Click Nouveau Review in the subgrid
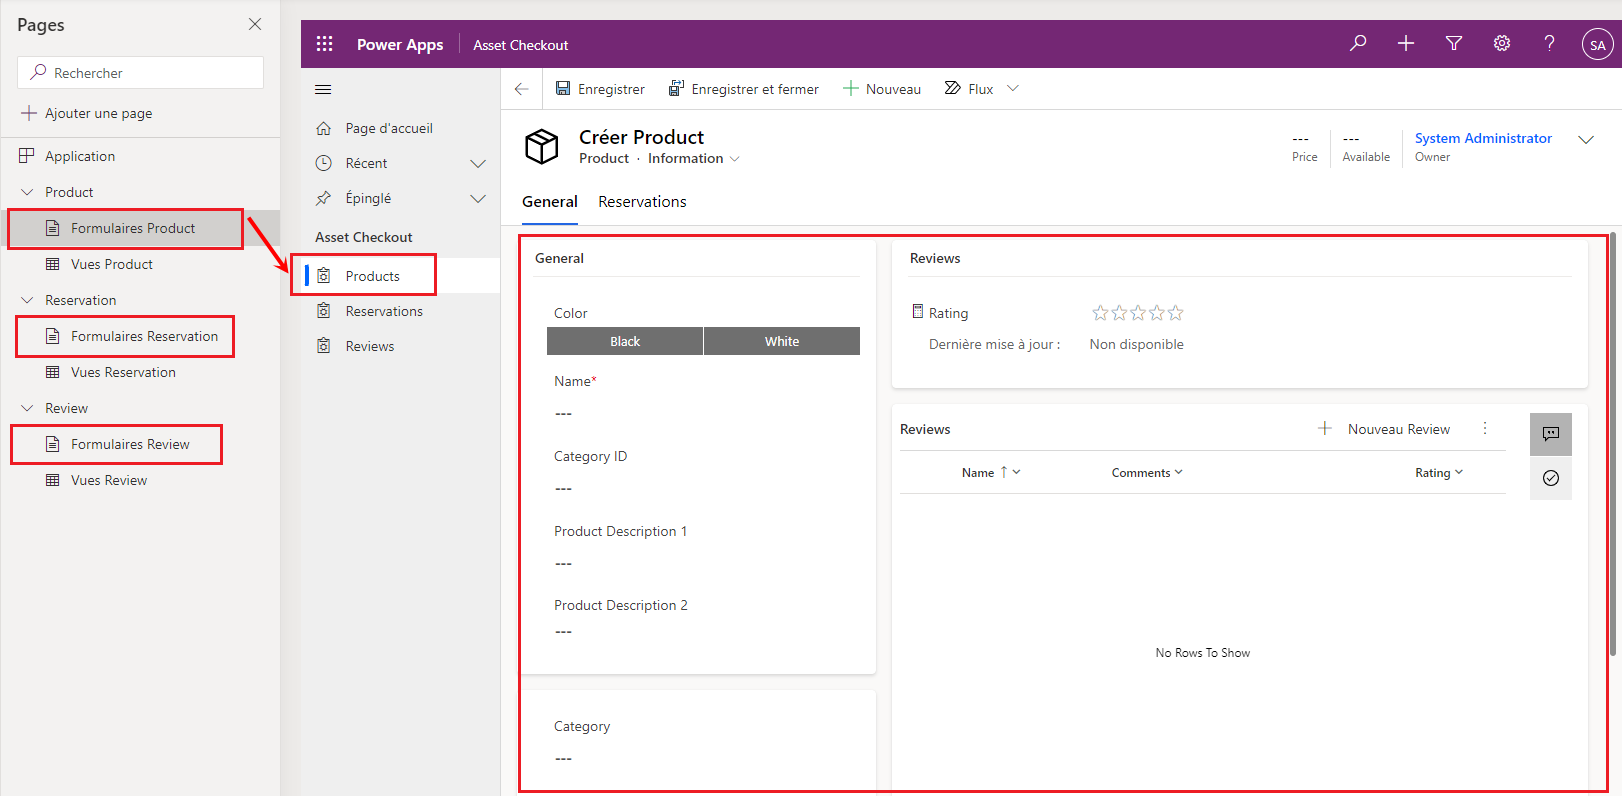1622x796 pixels. click(x=1384, y=429)
